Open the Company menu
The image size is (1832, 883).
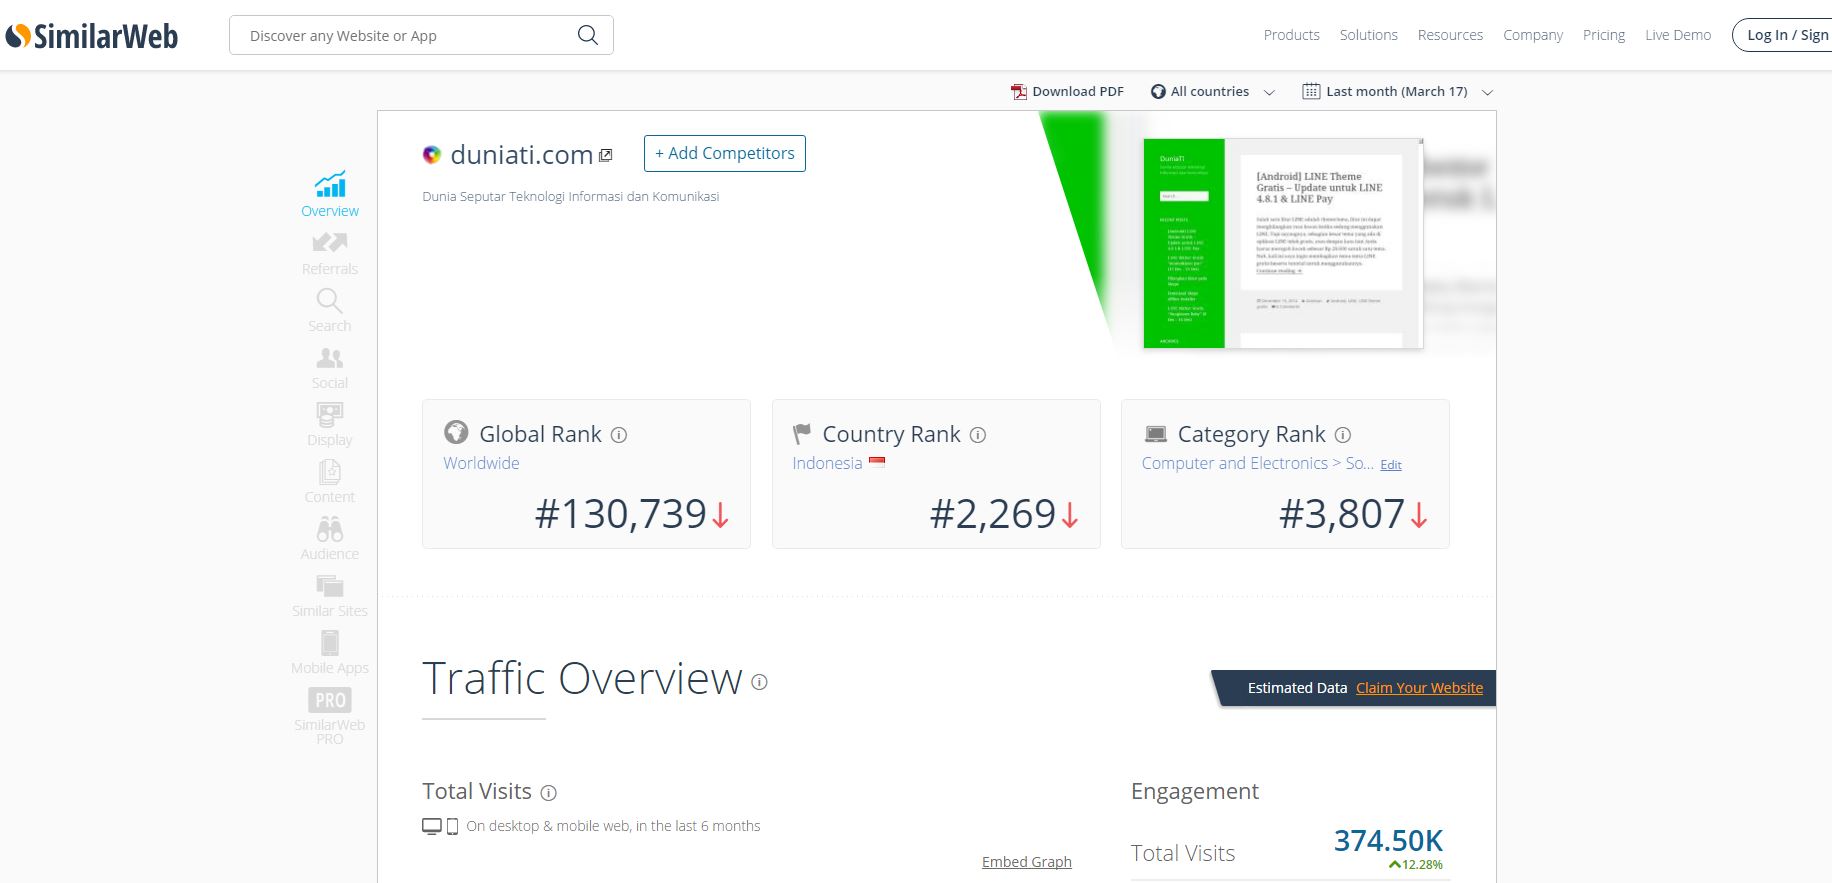(x=1533, y=35)
